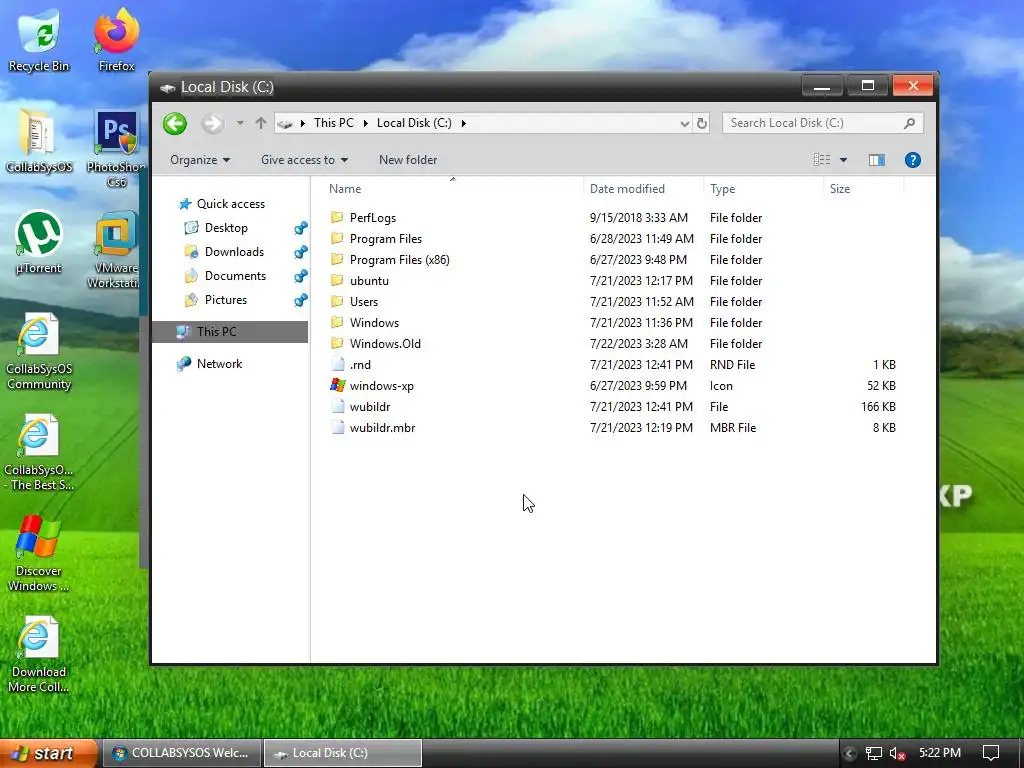Click Local Disk (C:) taskbar button
This screenshot has height=768, width=1024.
coord(343,753)
